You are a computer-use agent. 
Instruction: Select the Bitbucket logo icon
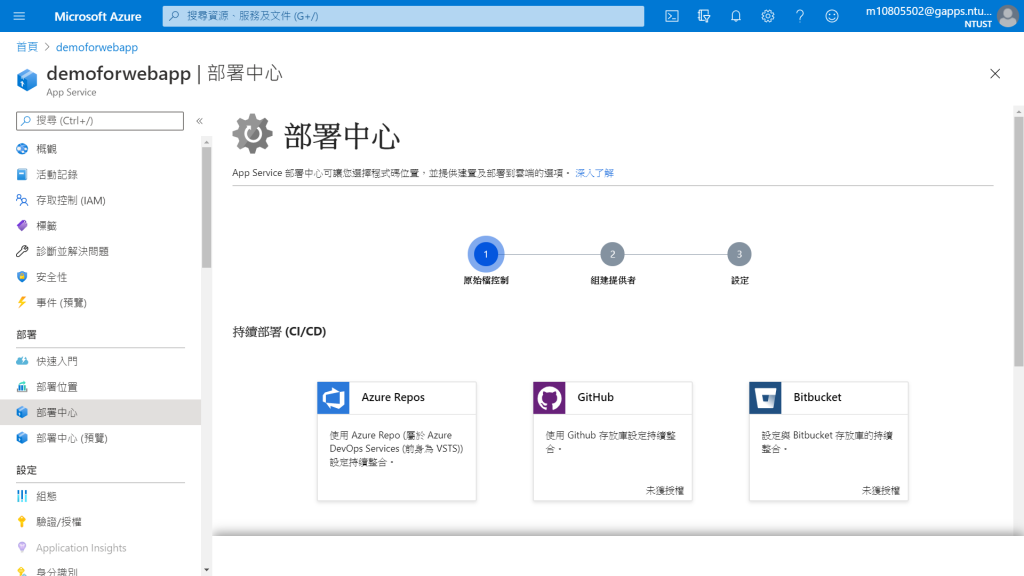[765, 398]
